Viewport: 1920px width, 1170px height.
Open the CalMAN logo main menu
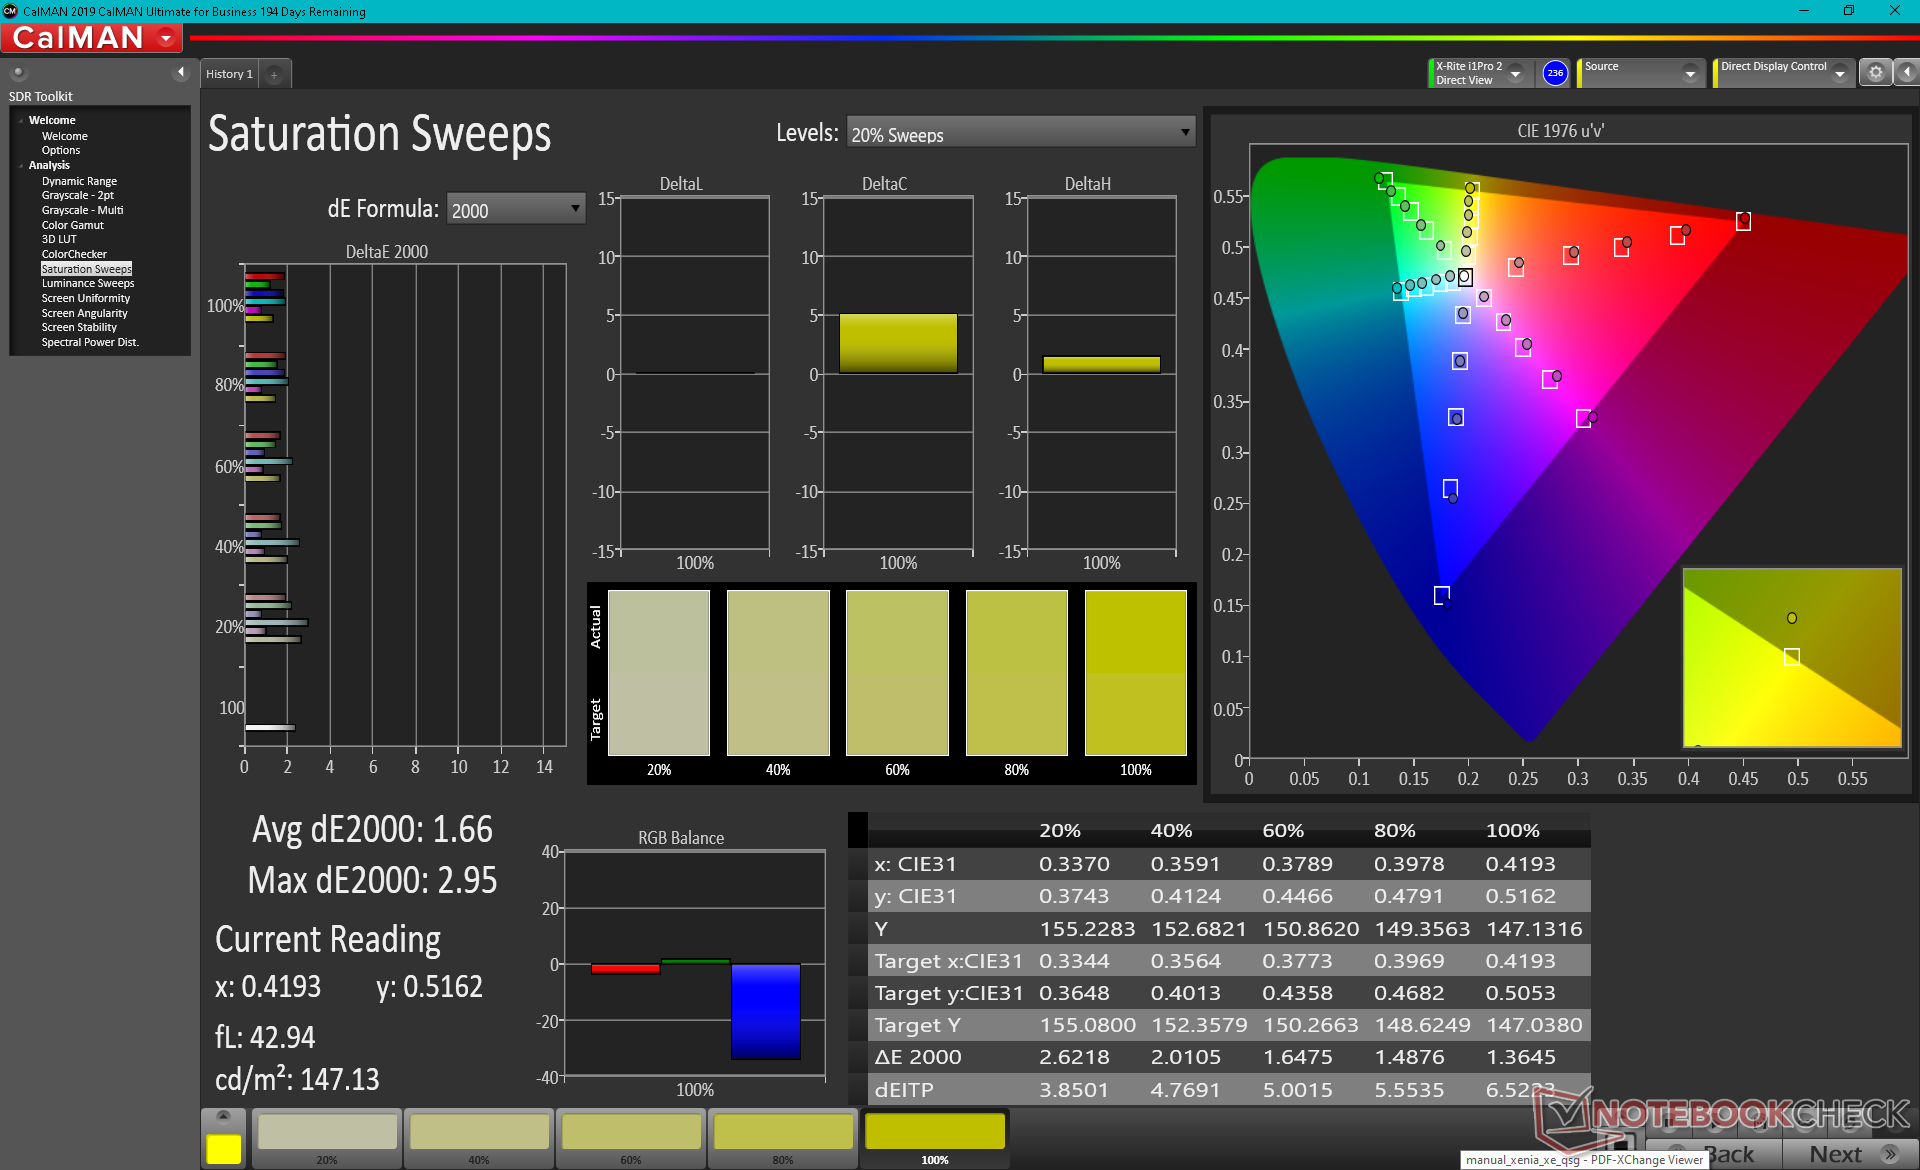pyautogui.click(x=91, y=38)
